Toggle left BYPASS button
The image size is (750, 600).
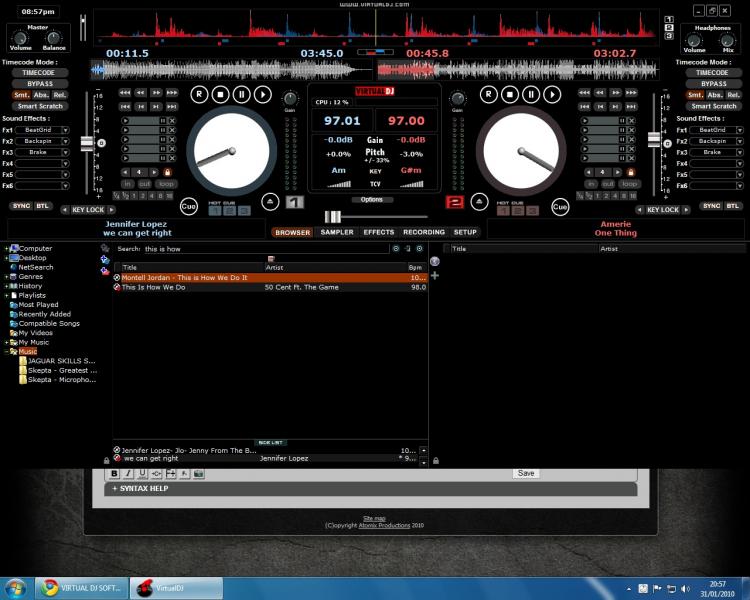pyautogui.click(x=40, y=84)
